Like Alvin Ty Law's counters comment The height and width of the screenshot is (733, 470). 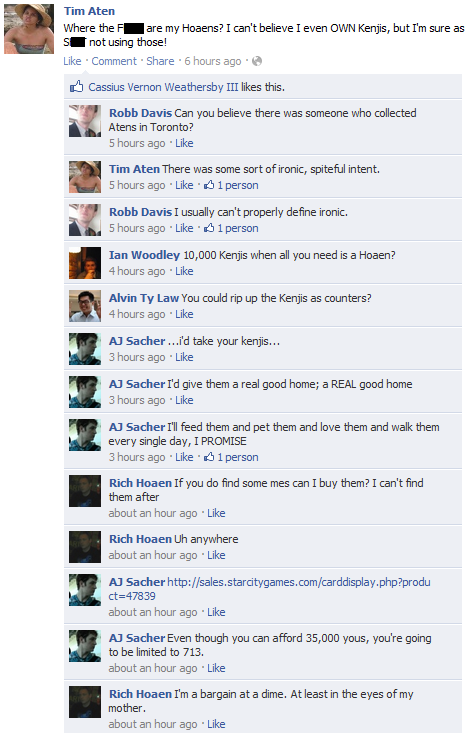pos(184,314)
